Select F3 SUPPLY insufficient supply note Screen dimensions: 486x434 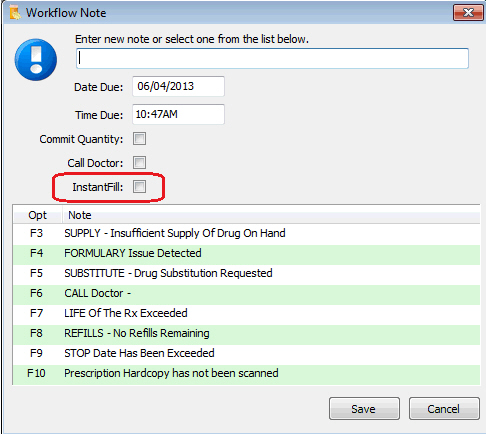[x=247, y=233]
